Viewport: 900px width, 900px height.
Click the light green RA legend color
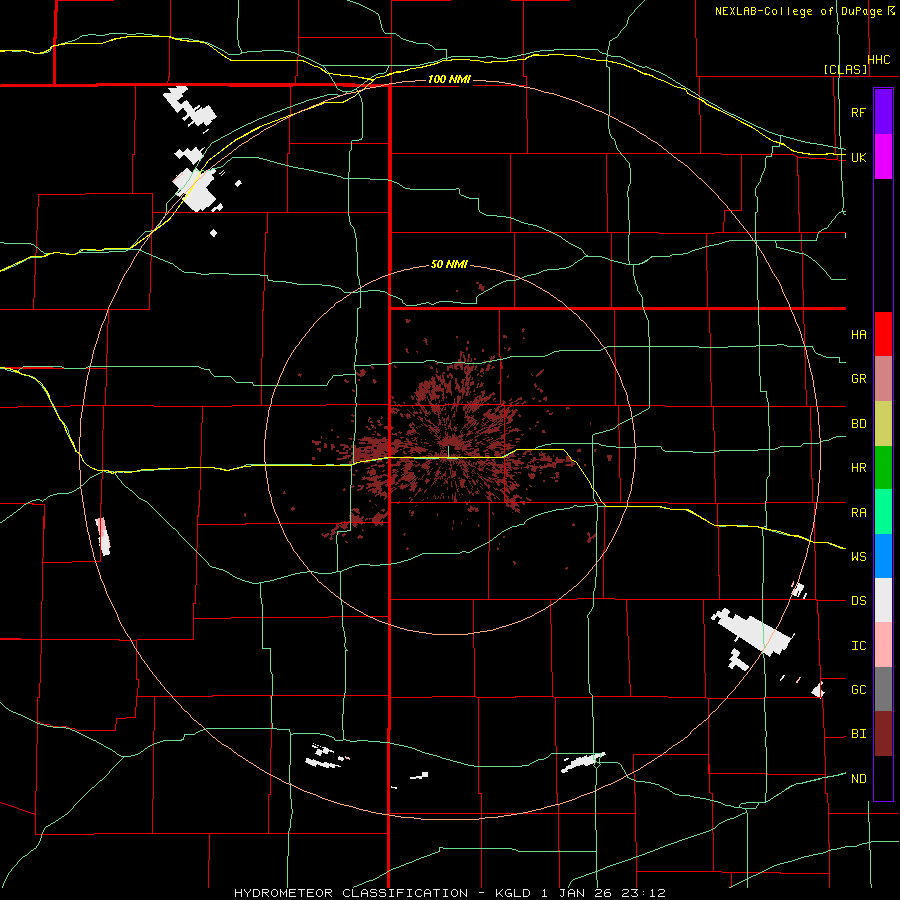coord(883,512)
